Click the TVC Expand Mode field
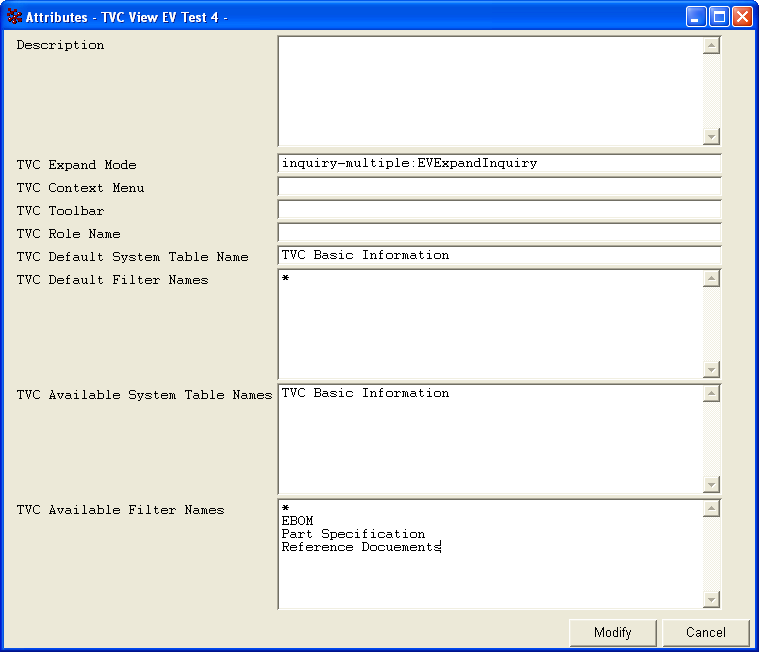The height and width of the screenshot is (652, 759). [498, 164]
